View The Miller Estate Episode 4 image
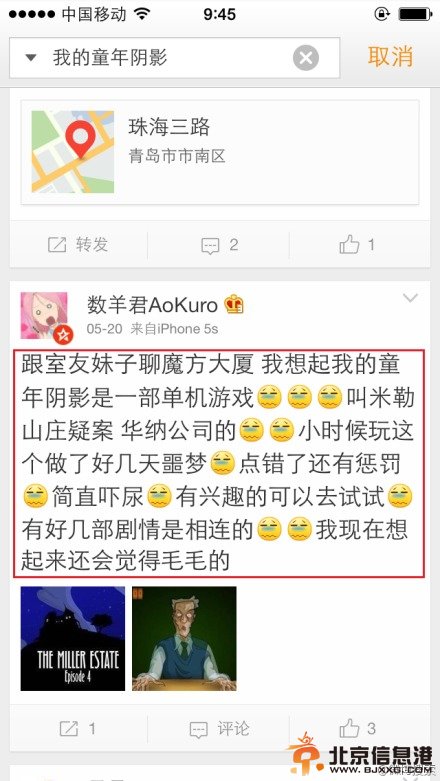 [73, 639]
